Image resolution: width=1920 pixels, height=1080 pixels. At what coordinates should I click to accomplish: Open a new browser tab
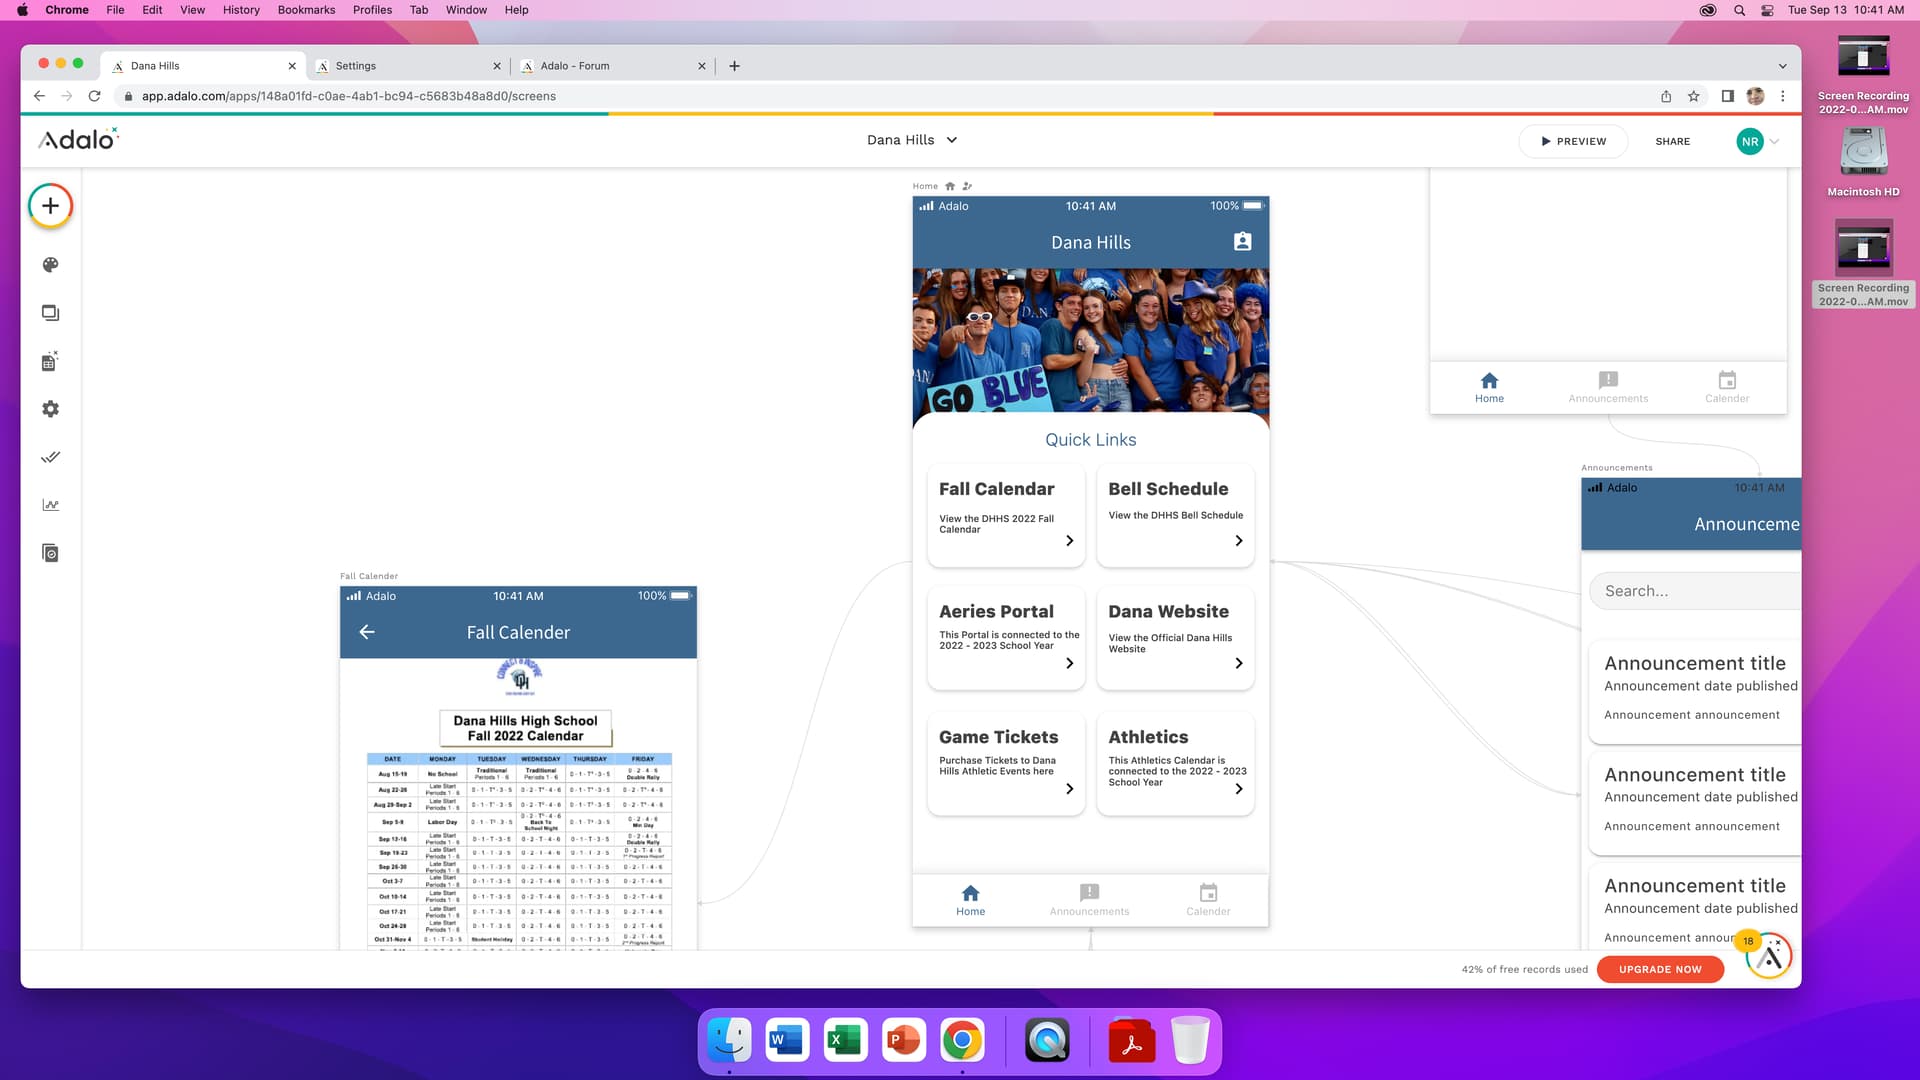[734, 66]
